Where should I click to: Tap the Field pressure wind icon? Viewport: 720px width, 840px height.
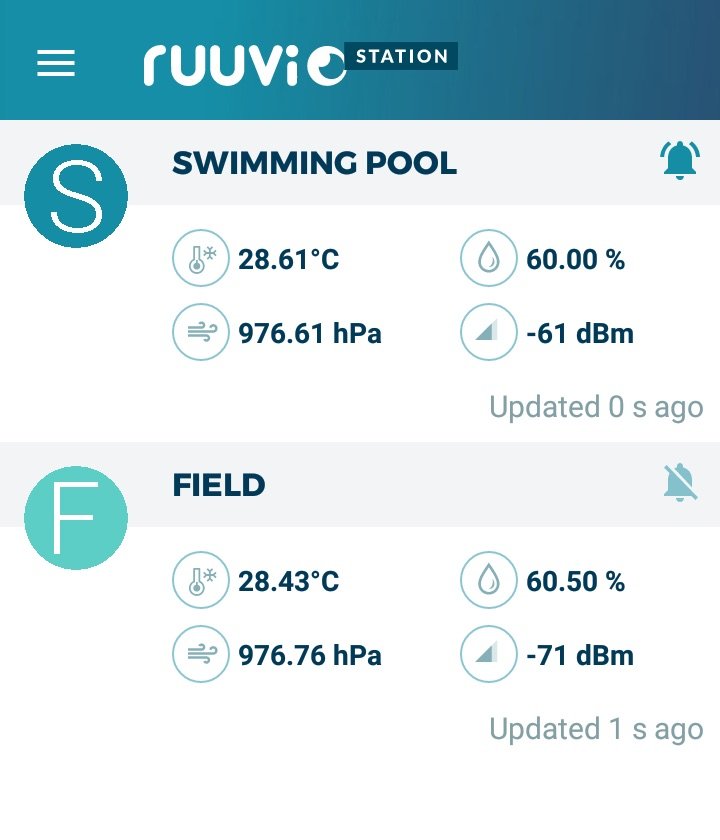[201, 654]
